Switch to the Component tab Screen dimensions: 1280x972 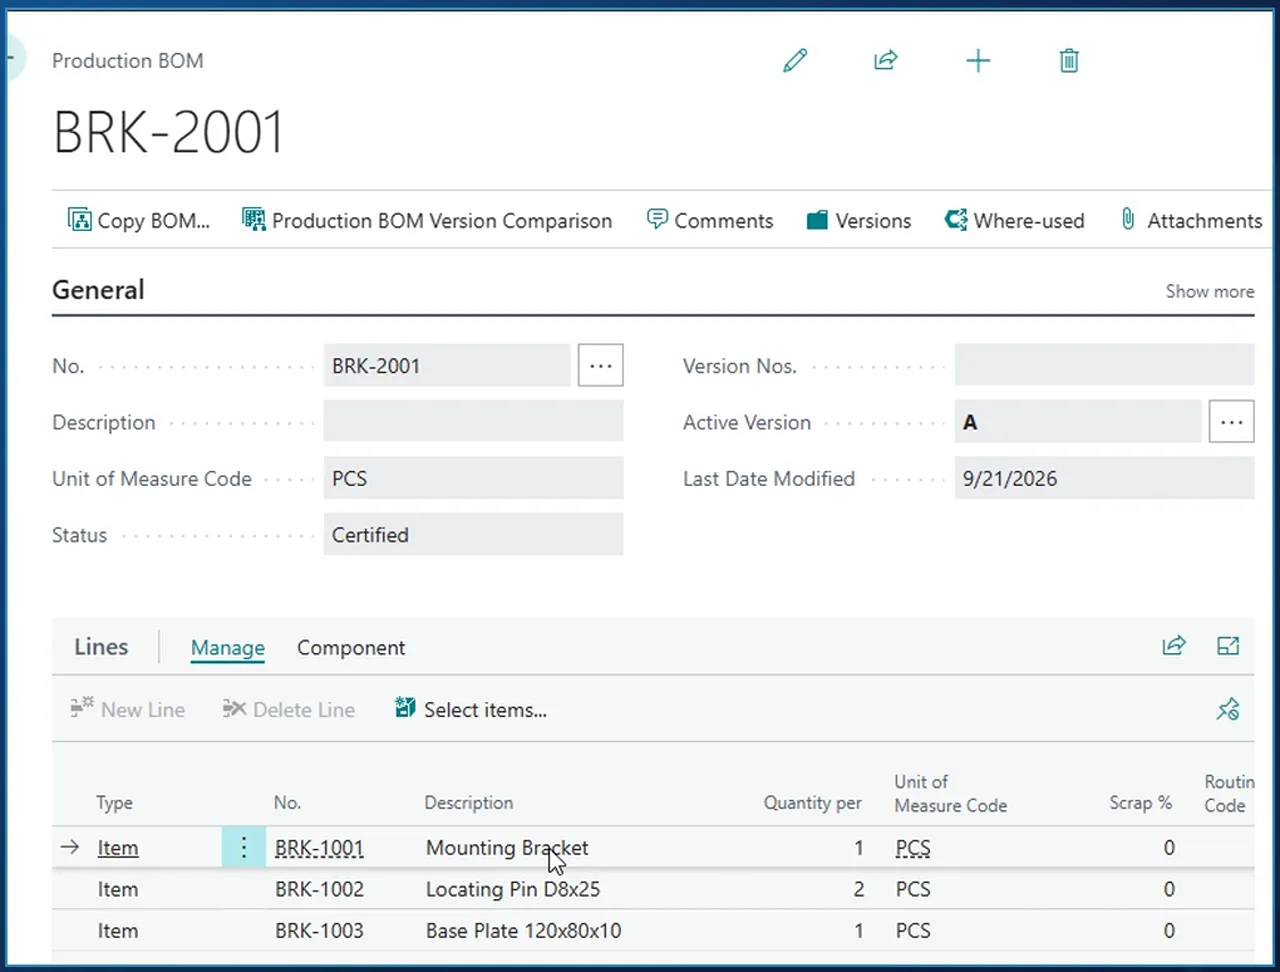[x=351, y=648]
